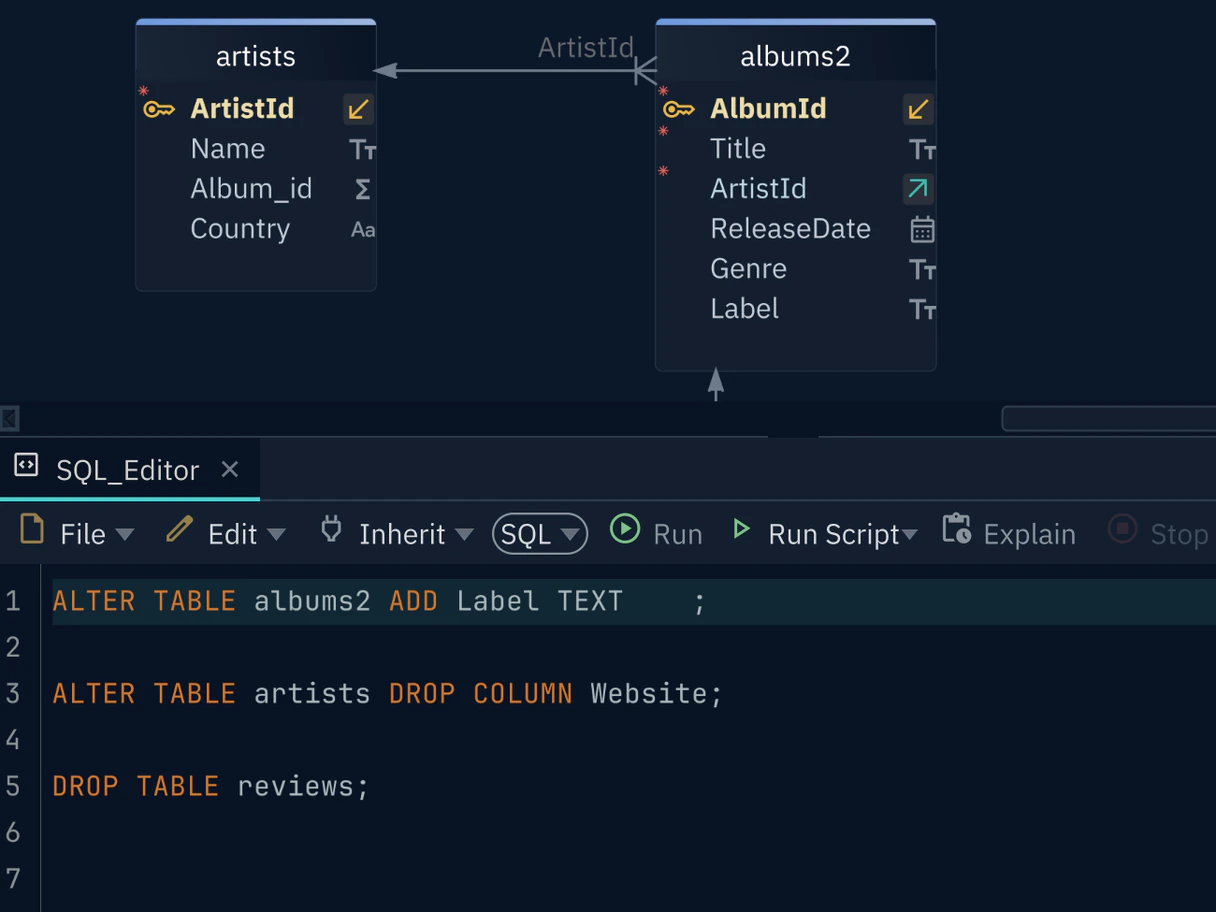The image size is (1216, 912).
Task: Click the horizontal scrollbar in diagram pane
Action: point(1108,418)
